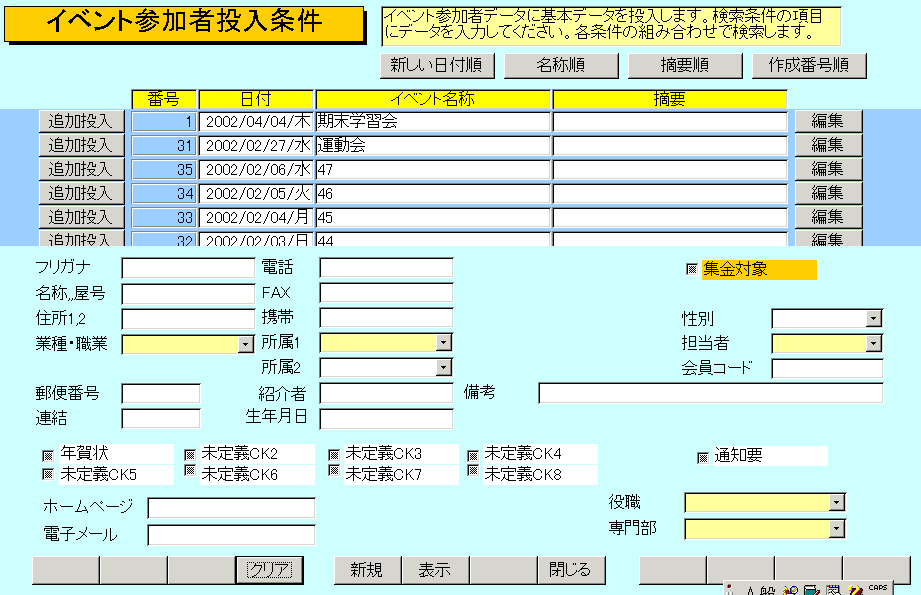The image size is (921, 595).
Task: Open the 役職 dropdown arrow
Action: pos(836,502)
